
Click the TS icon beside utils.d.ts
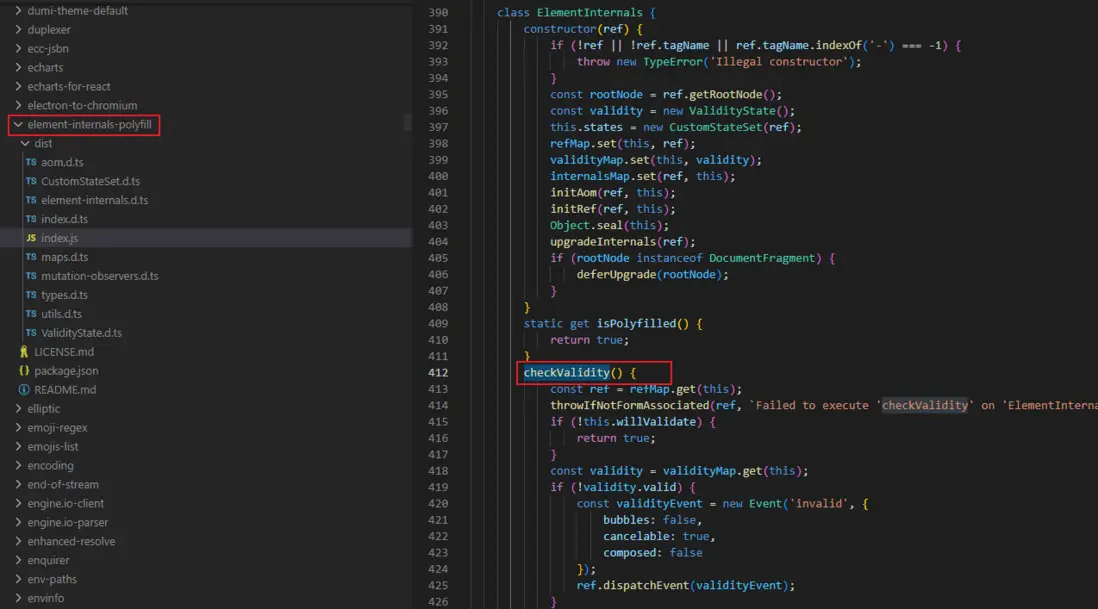click(x=31, y=314)
